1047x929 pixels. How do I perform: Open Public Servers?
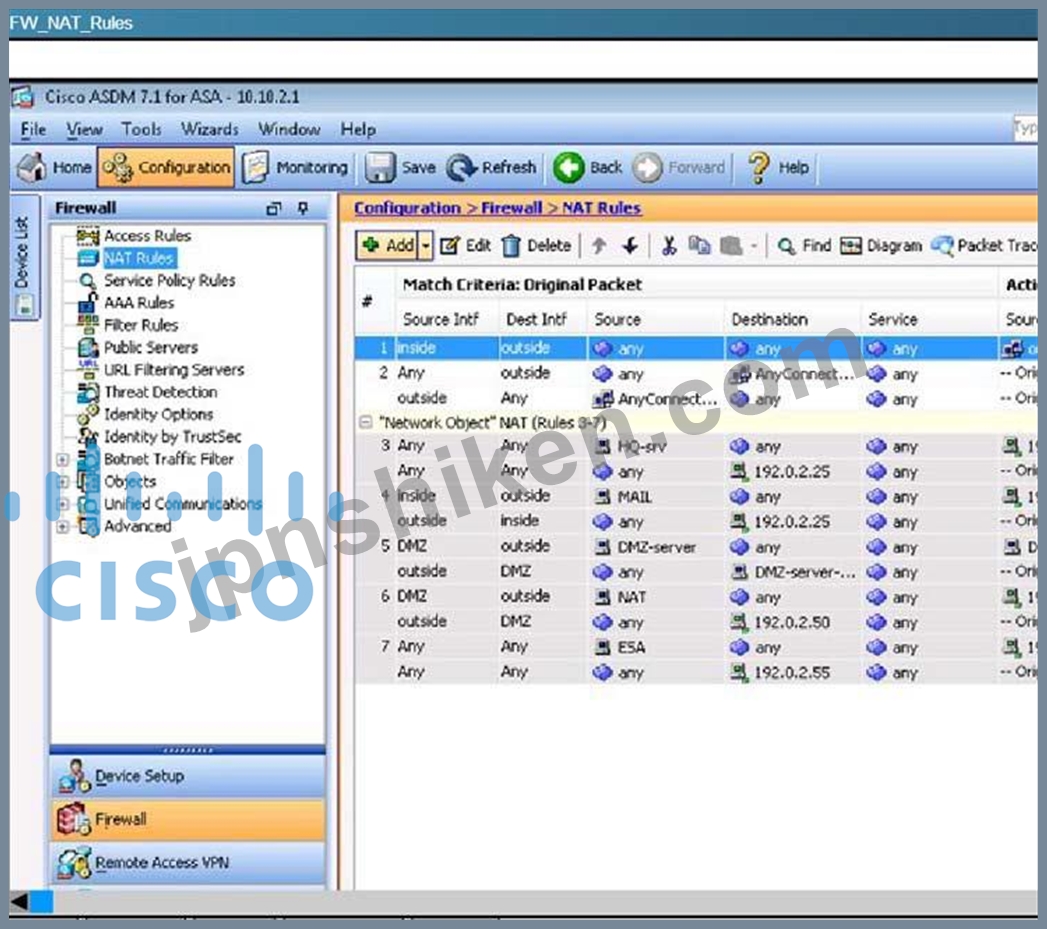pos(151,347)
